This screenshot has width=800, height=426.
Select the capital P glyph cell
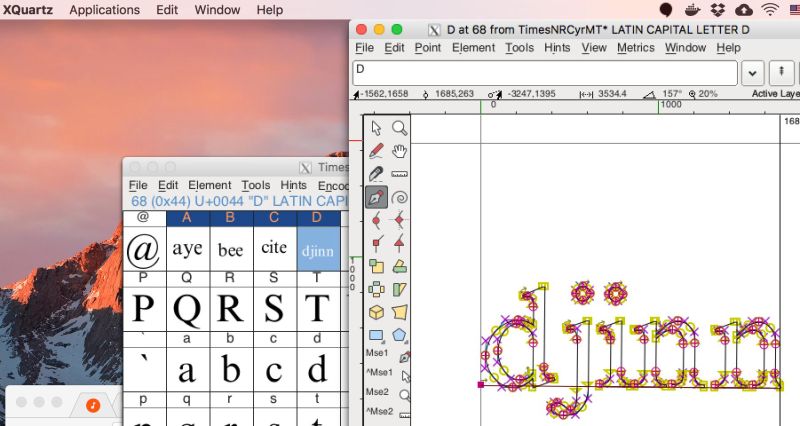[x=144, y=309]
